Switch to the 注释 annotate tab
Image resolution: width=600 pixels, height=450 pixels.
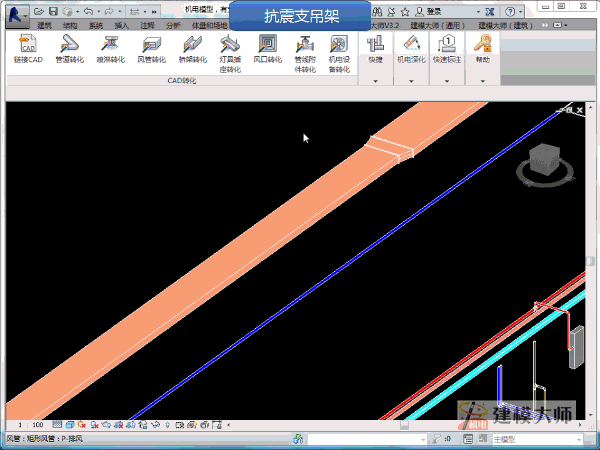148,25
